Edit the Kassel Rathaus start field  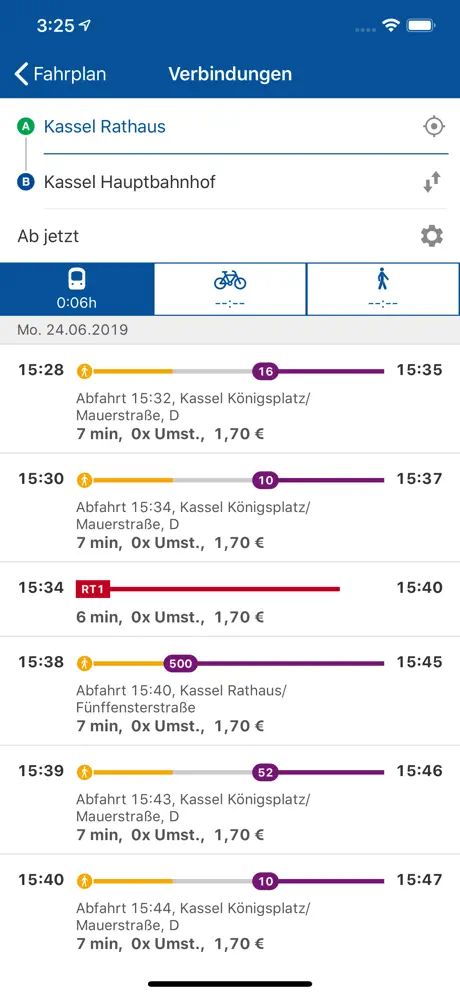[x=229, y=126]
